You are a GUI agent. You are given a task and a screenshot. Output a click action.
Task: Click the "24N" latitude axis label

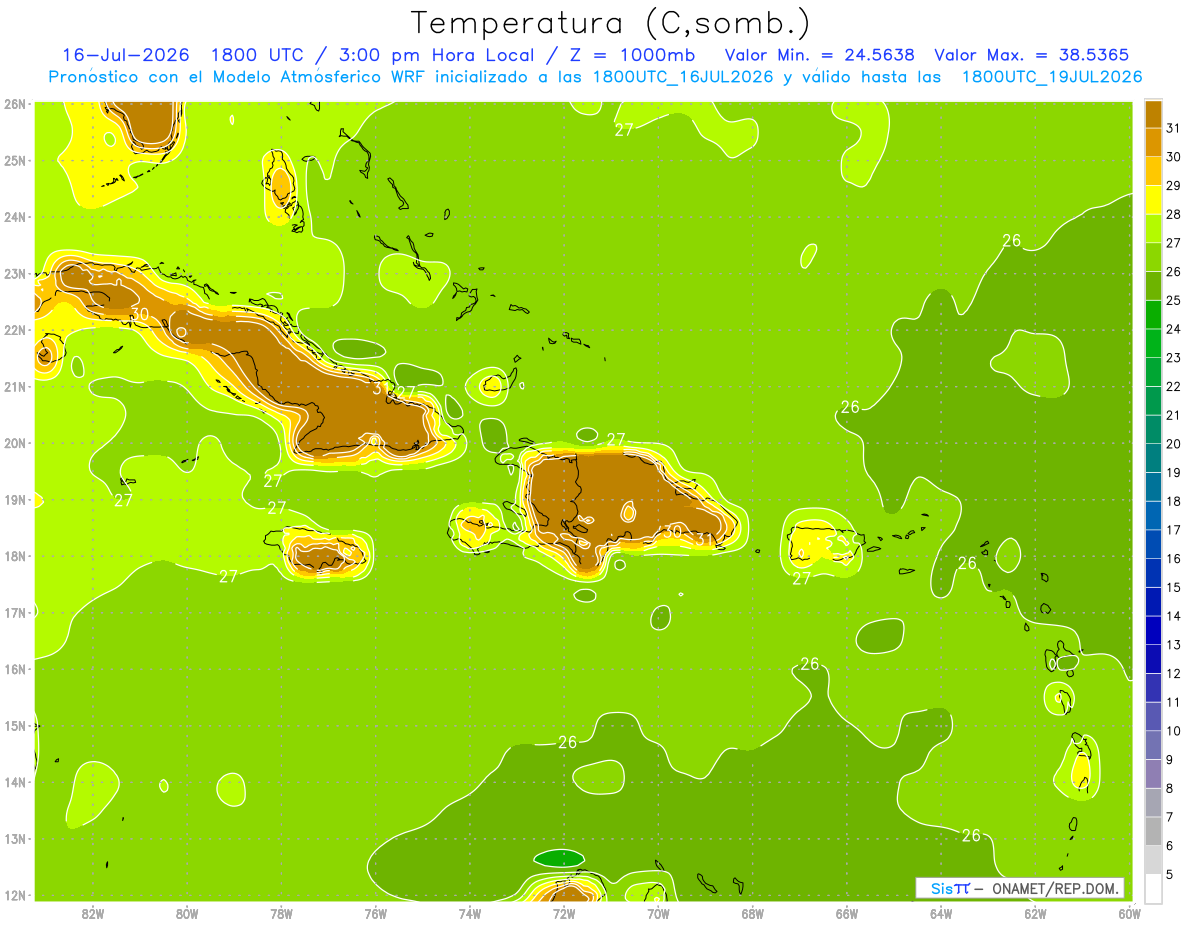click(14, 217)
